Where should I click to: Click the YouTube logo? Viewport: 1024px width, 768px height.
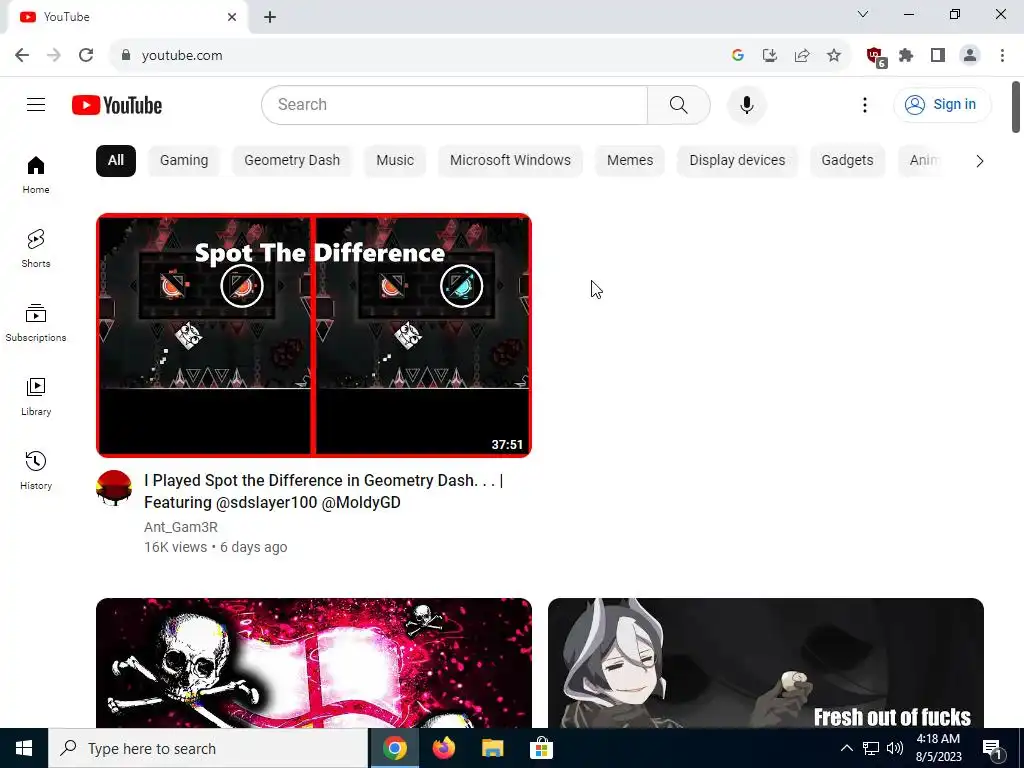coord(117,105)
